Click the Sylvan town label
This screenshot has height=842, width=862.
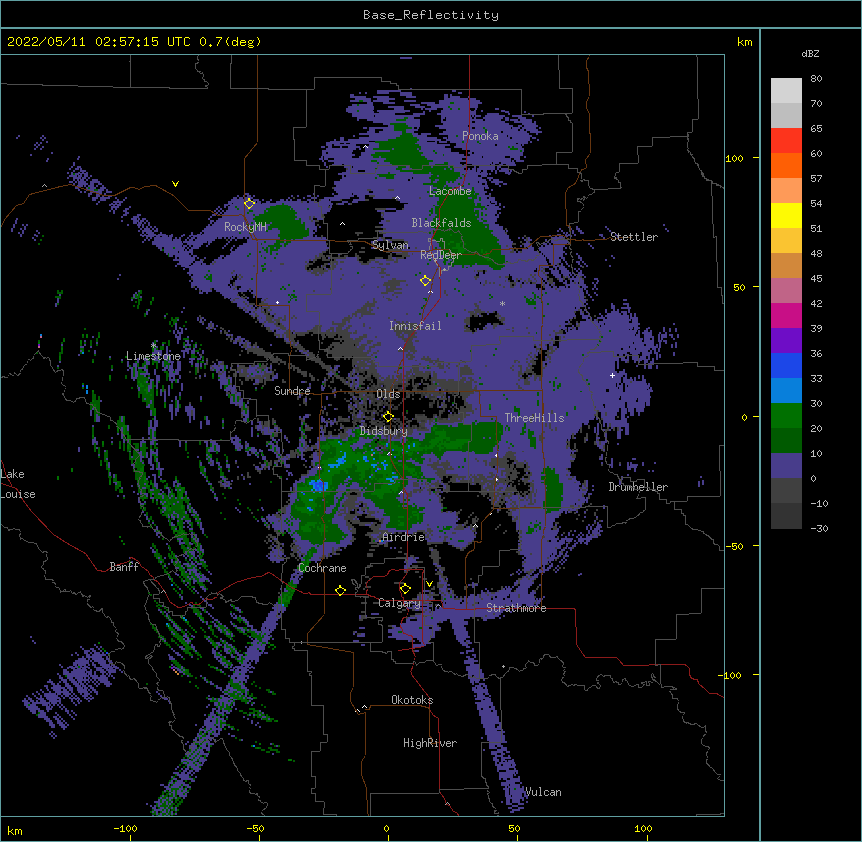[390, 245]
